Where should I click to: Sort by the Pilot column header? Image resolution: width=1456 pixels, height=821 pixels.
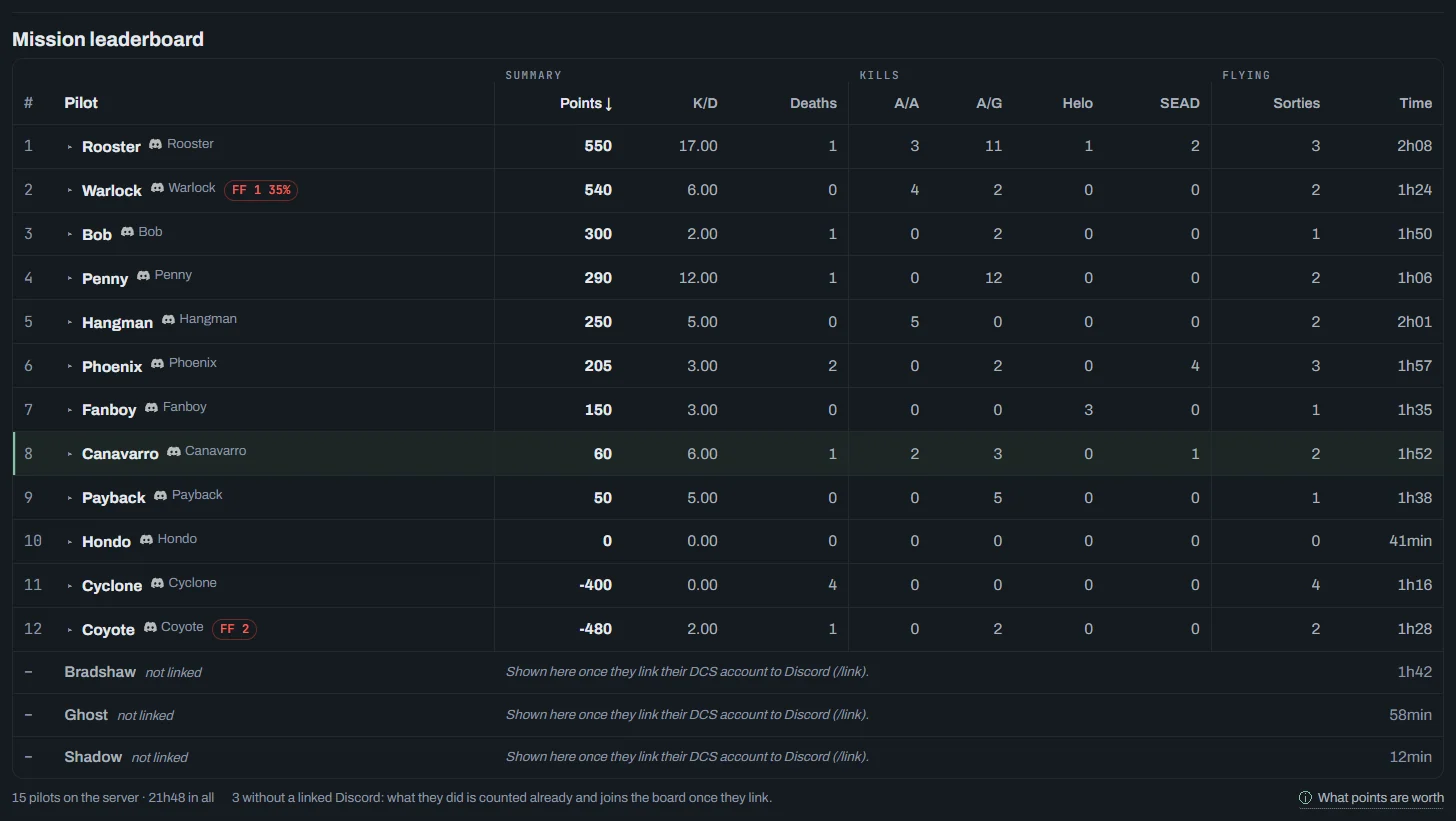coord(81,103)
